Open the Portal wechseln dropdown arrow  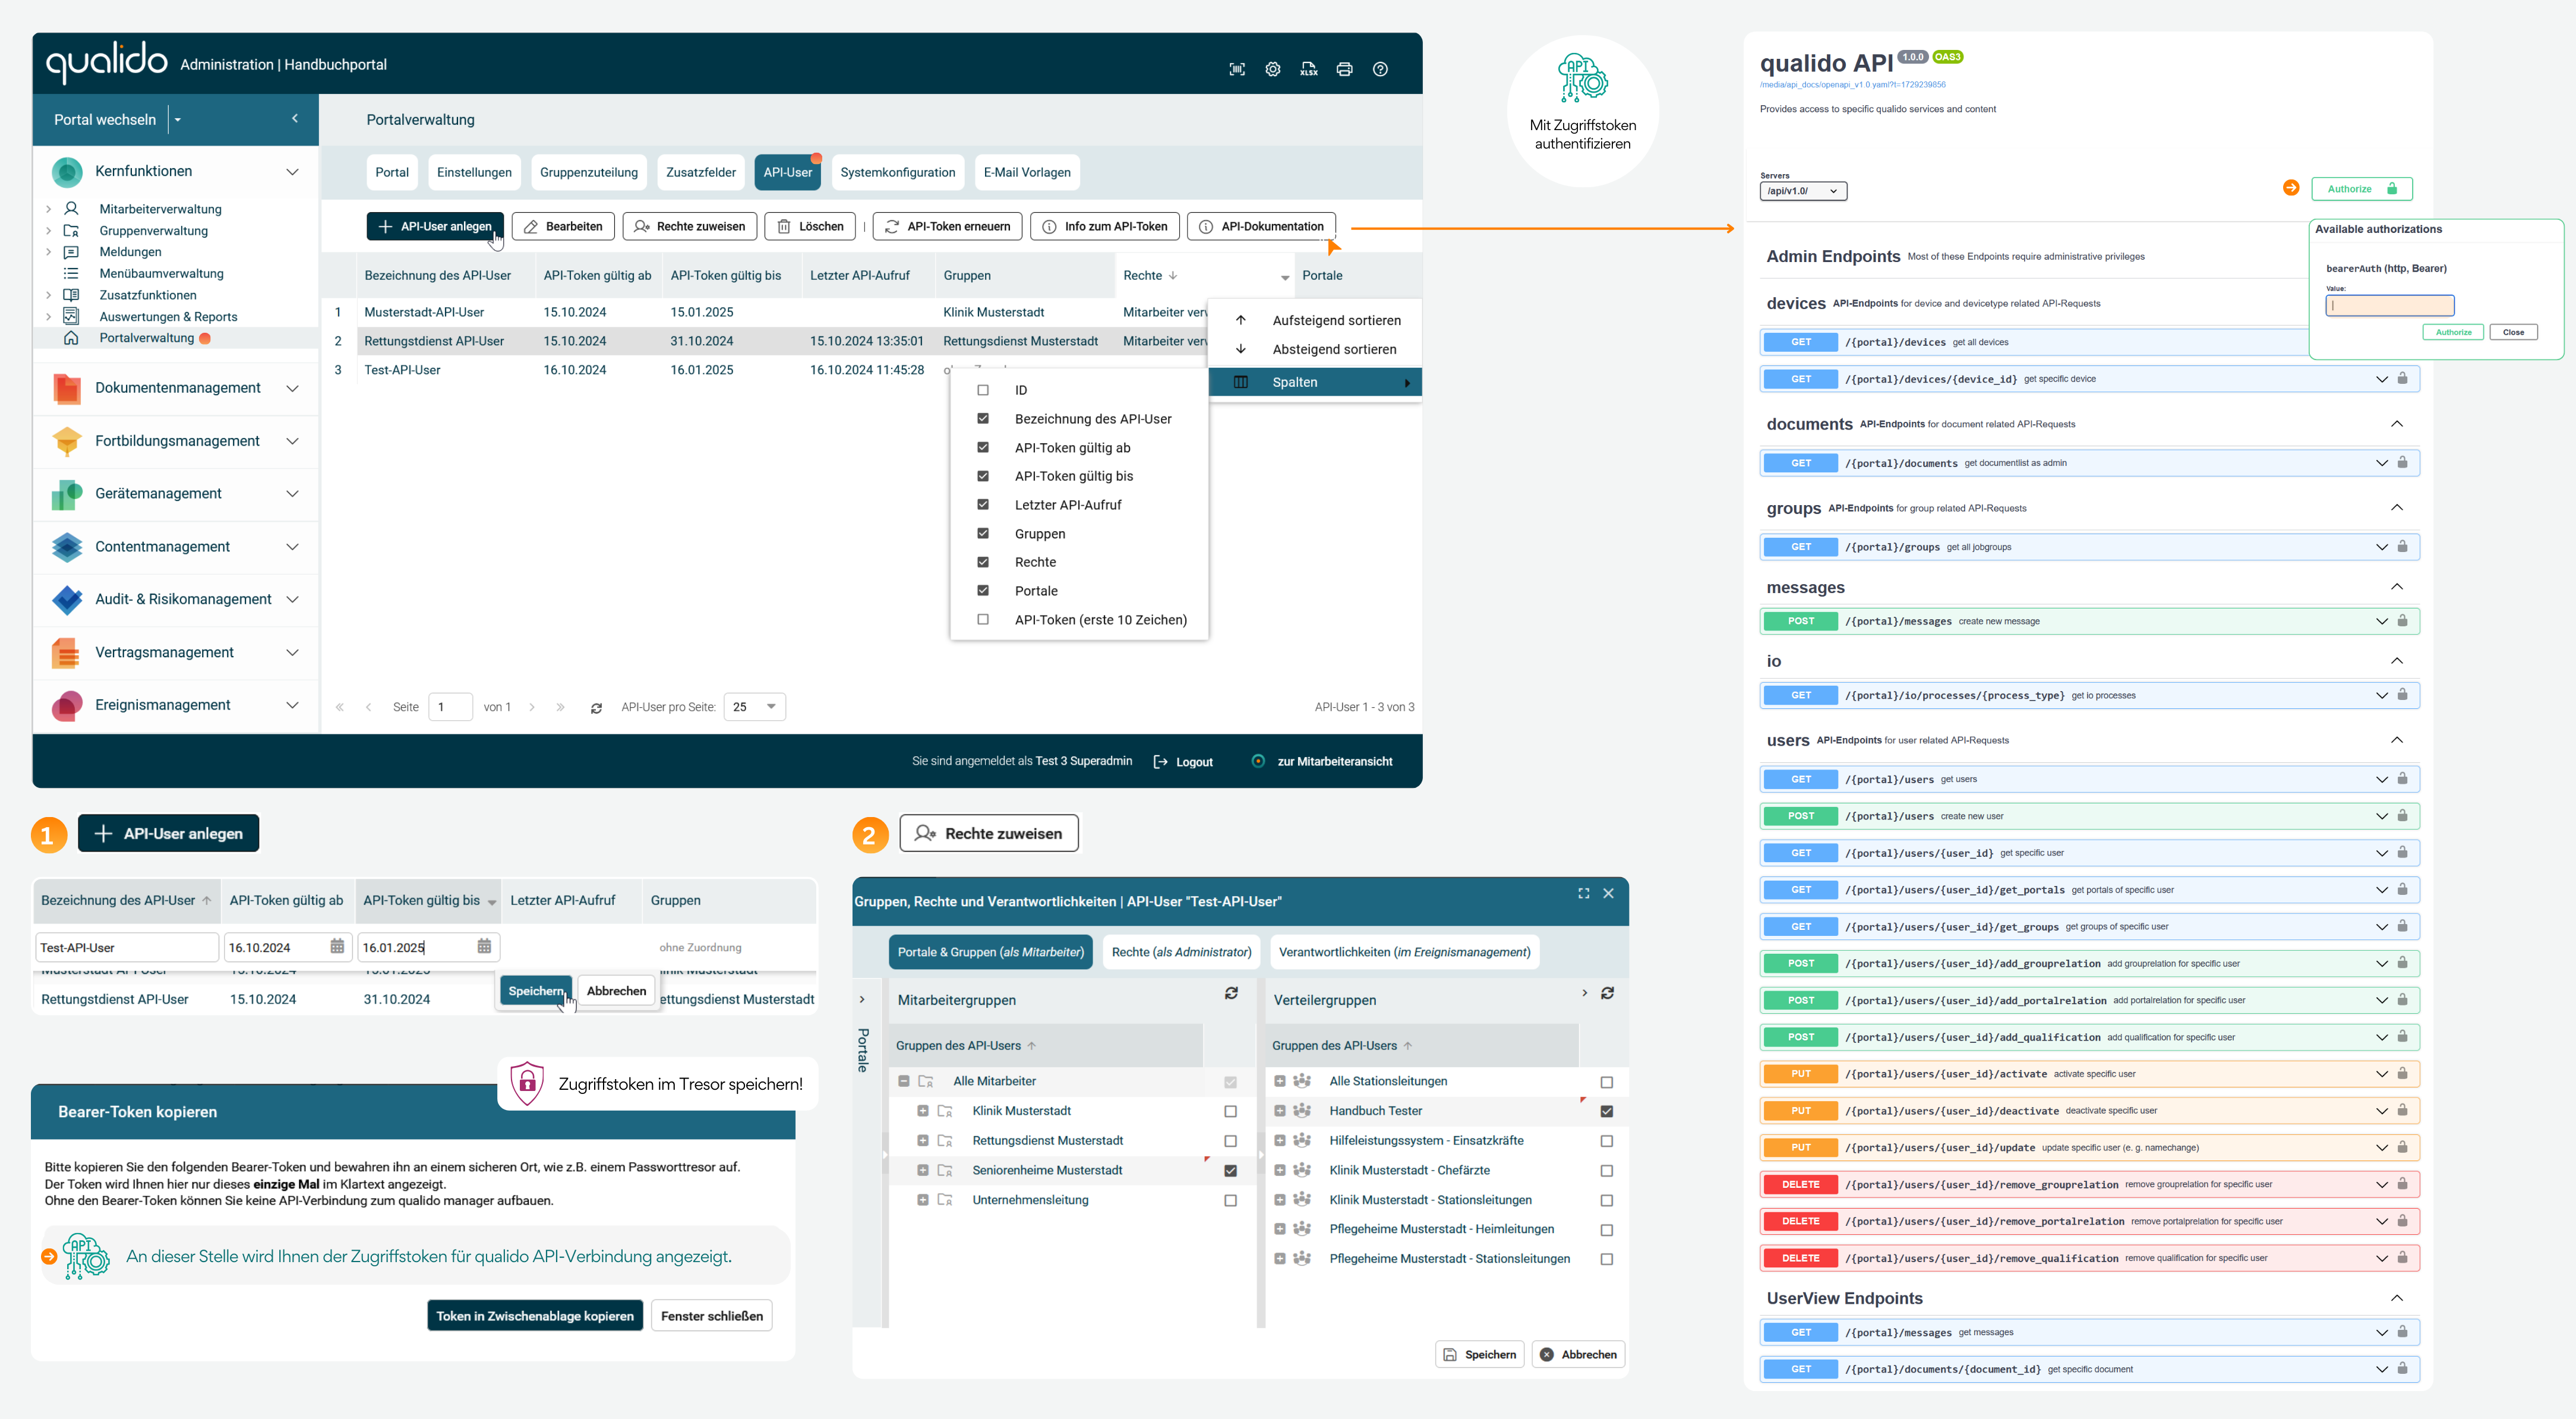point(178,120)
